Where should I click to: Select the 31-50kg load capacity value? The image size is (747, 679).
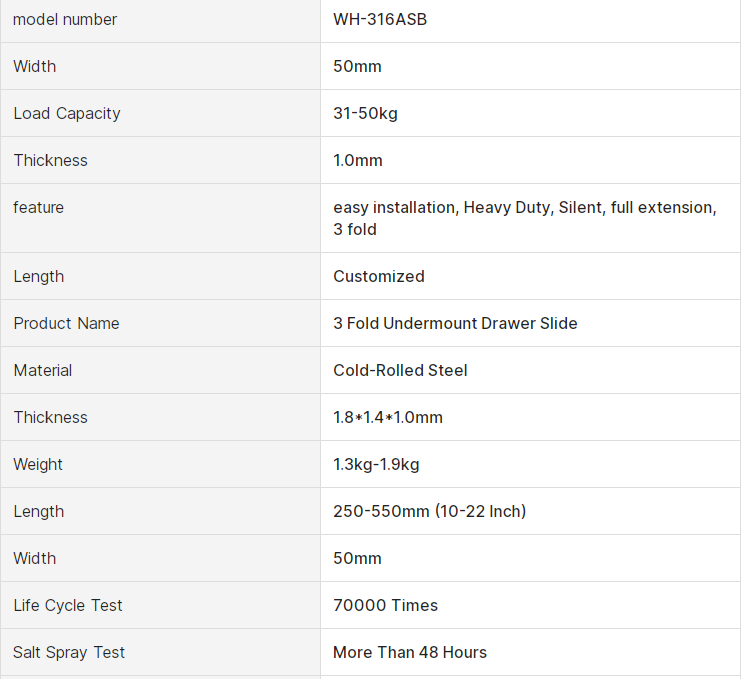365,113
